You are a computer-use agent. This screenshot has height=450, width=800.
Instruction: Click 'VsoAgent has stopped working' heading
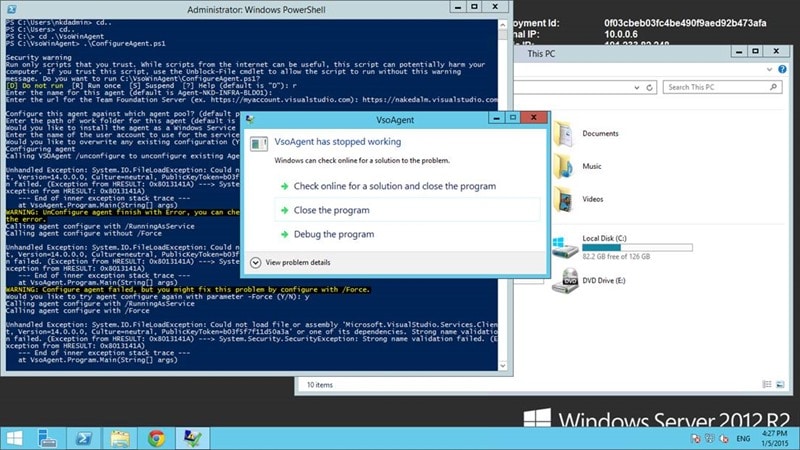click(338, 142)
